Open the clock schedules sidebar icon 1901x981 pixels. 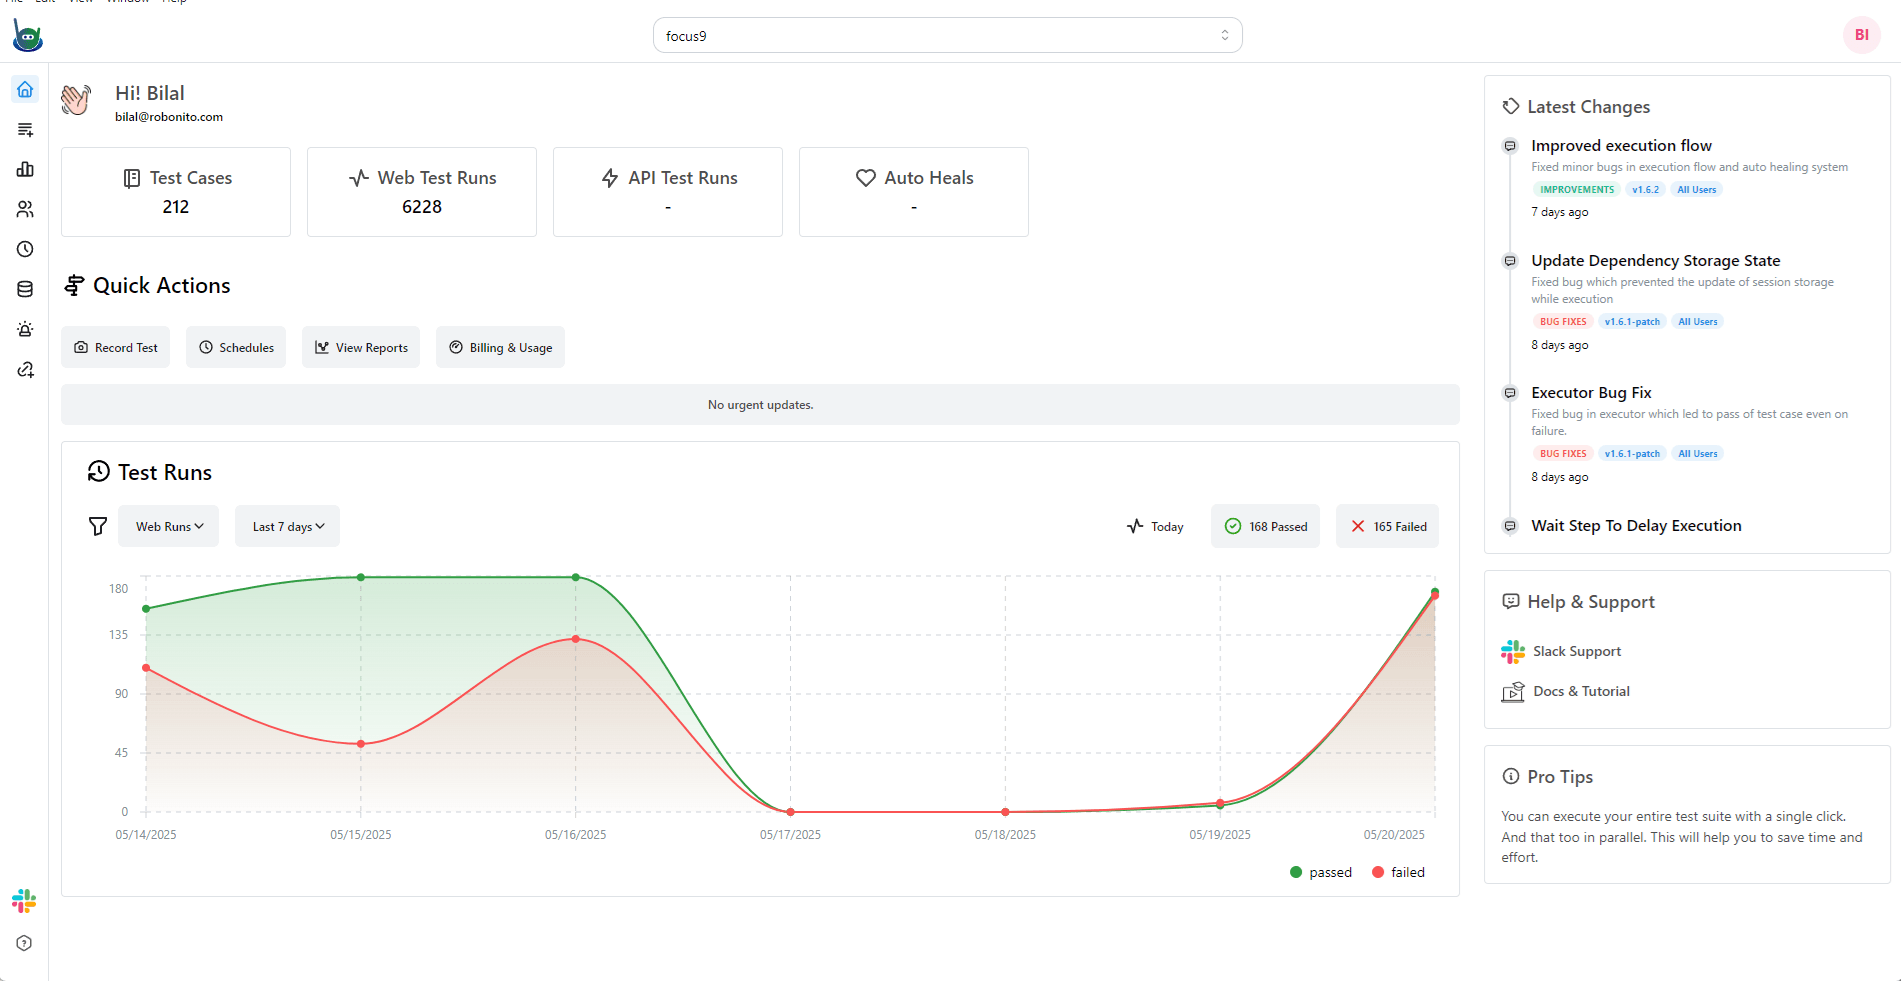tap(25, 249)
